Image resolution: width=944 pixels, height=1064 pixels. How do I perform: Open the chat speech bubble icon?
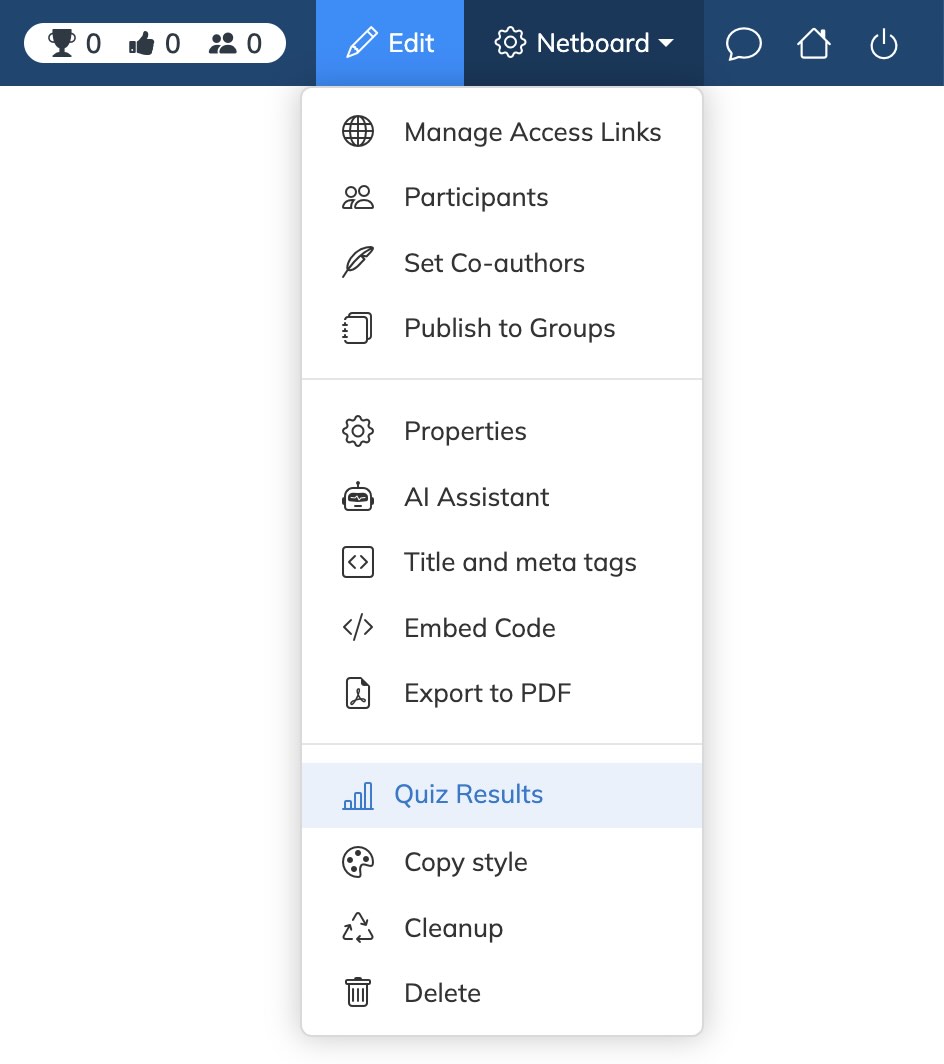tap(743, 44)
